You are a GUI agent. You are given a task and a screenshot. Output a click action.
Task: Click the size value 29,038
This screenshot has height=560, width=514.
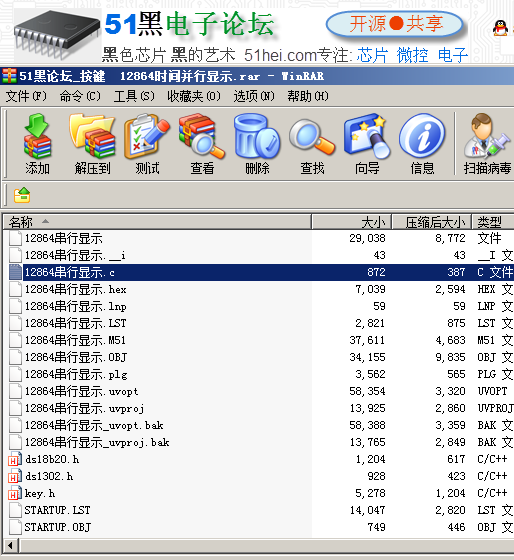[368, 238]
